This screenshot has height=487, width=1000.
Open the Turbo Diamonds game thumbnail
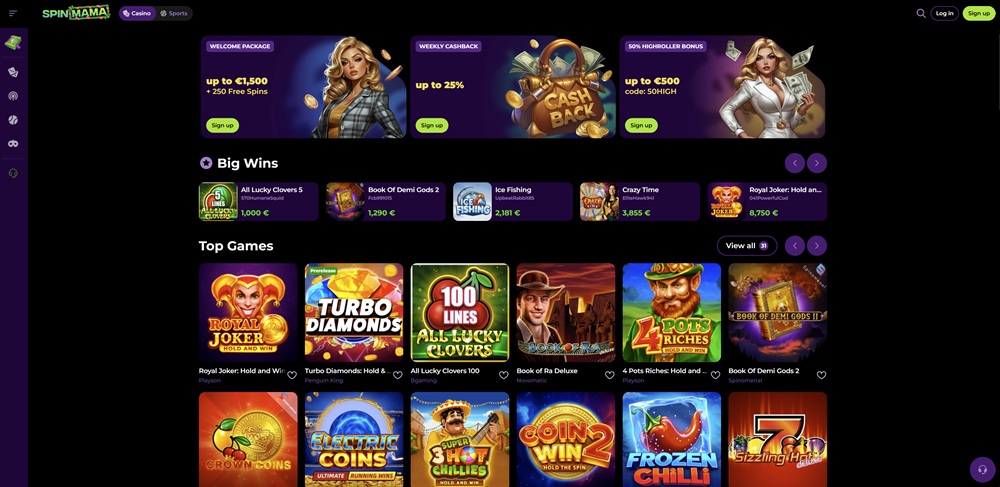[x=354, y=313]
